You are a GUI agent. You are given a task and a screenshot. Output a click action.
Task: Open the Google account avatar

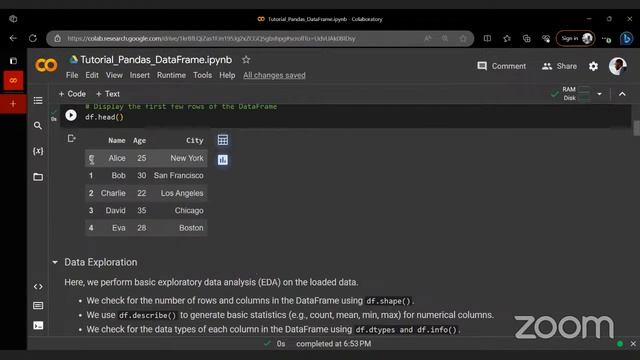pyautogui.click(x=618, y=66)
